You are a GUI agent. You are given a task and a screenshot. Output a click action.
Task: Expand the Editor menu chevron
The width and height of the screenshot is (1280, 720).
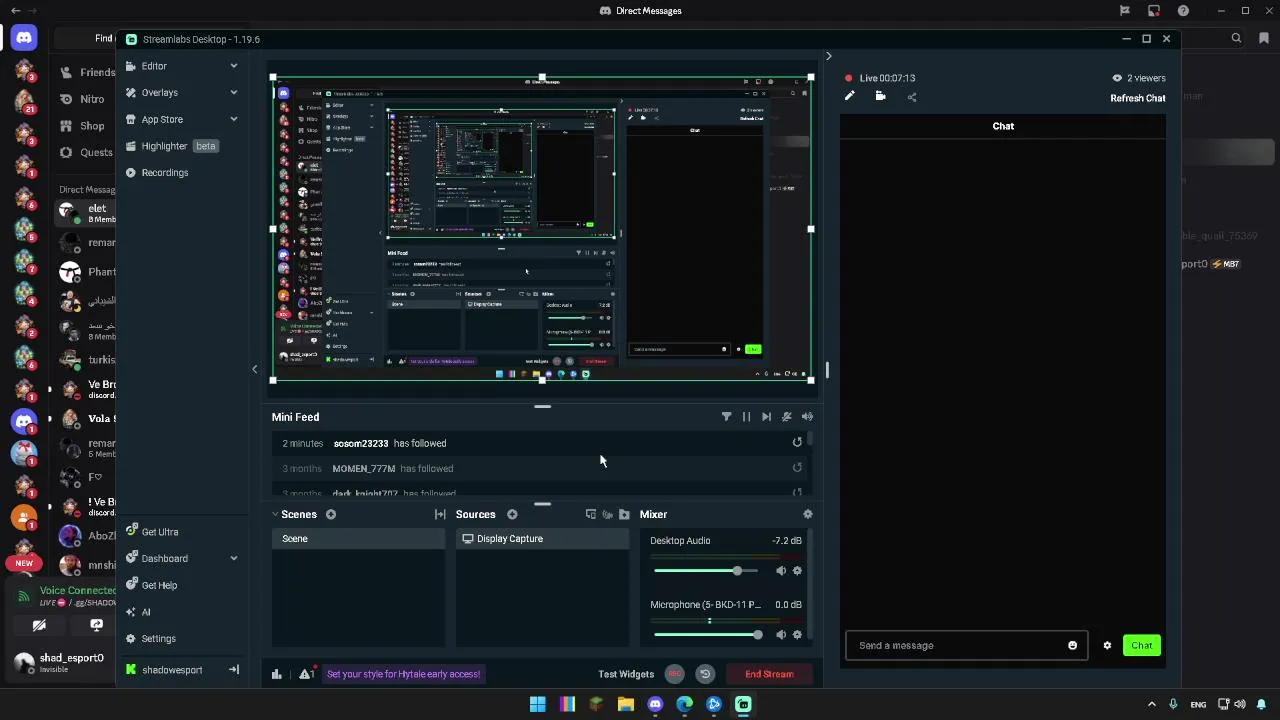pyautogui.click(x=234, y=66)
